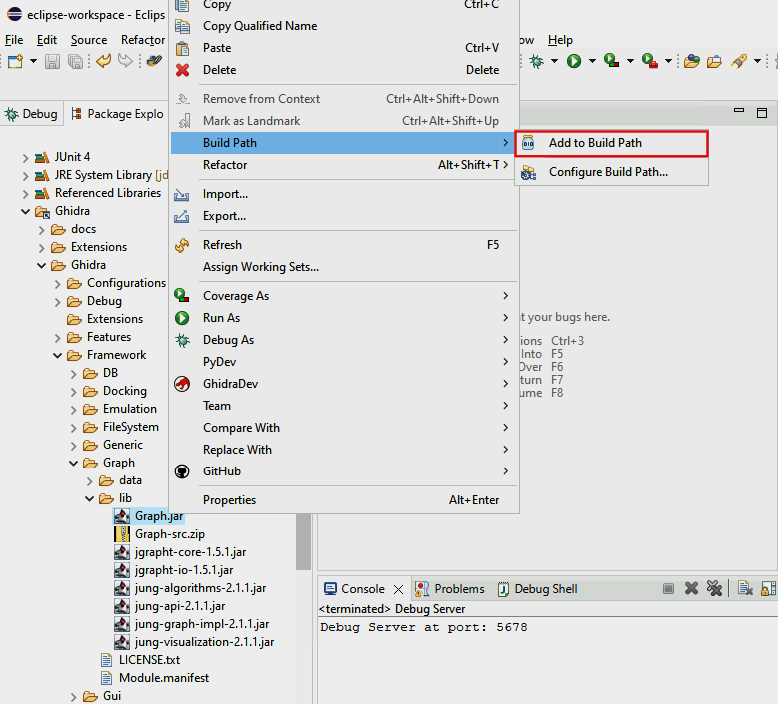
Task: Open the GhidraDev submenu
Action: [x=344, y=384]
